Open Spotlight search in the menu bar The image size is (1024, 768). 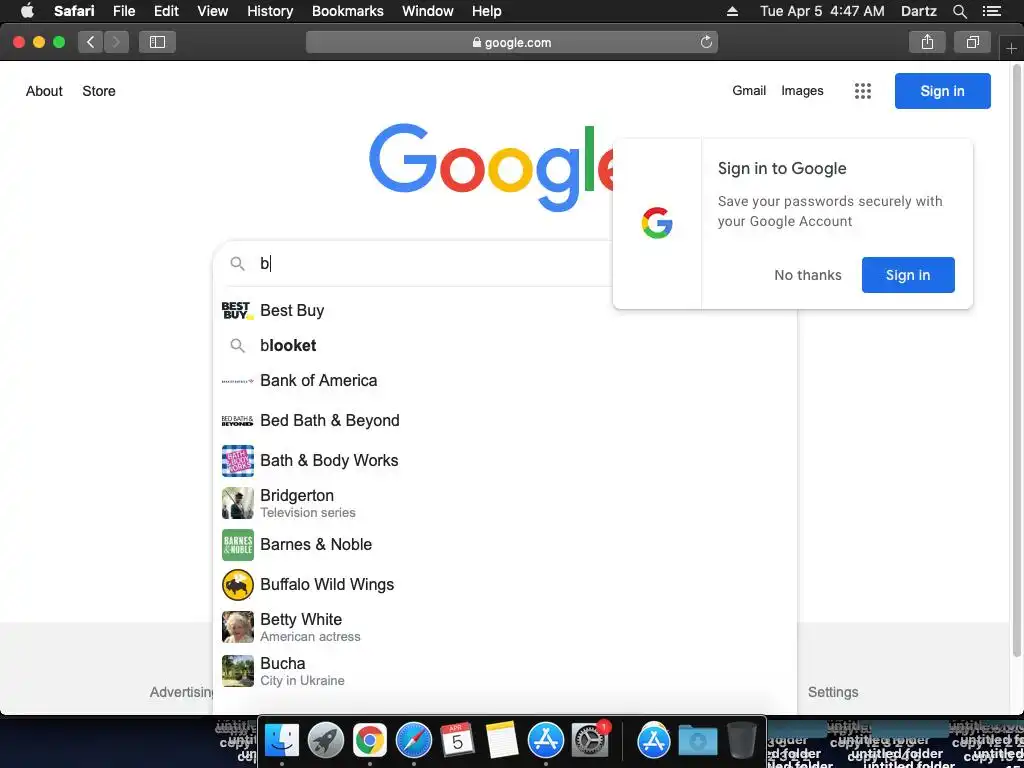[x=959, y=11]
